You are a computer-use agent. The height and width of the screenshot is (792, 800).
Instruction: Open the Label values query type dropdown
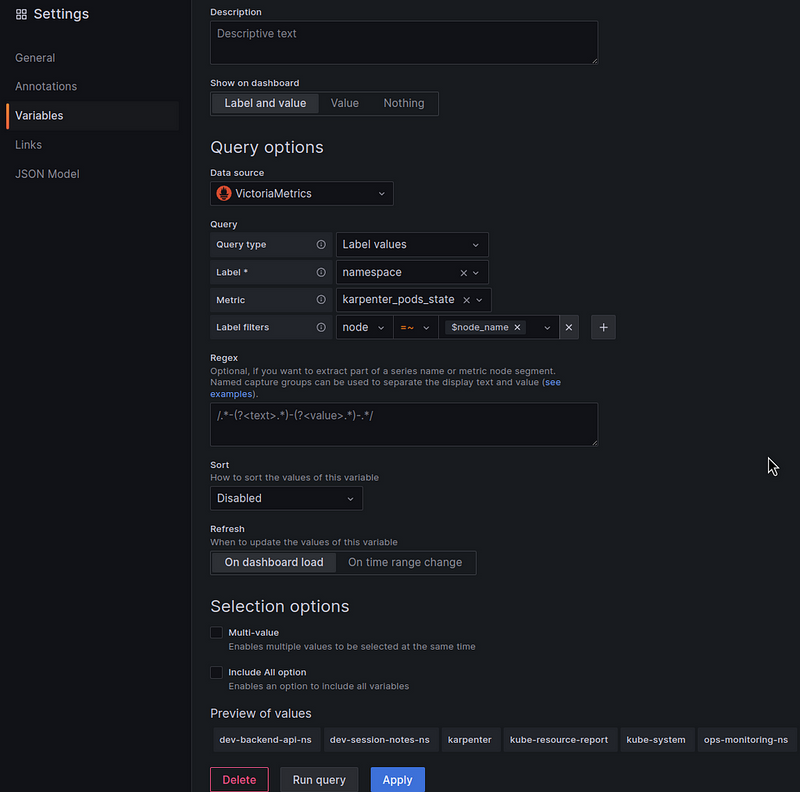[x=411, y=245]
